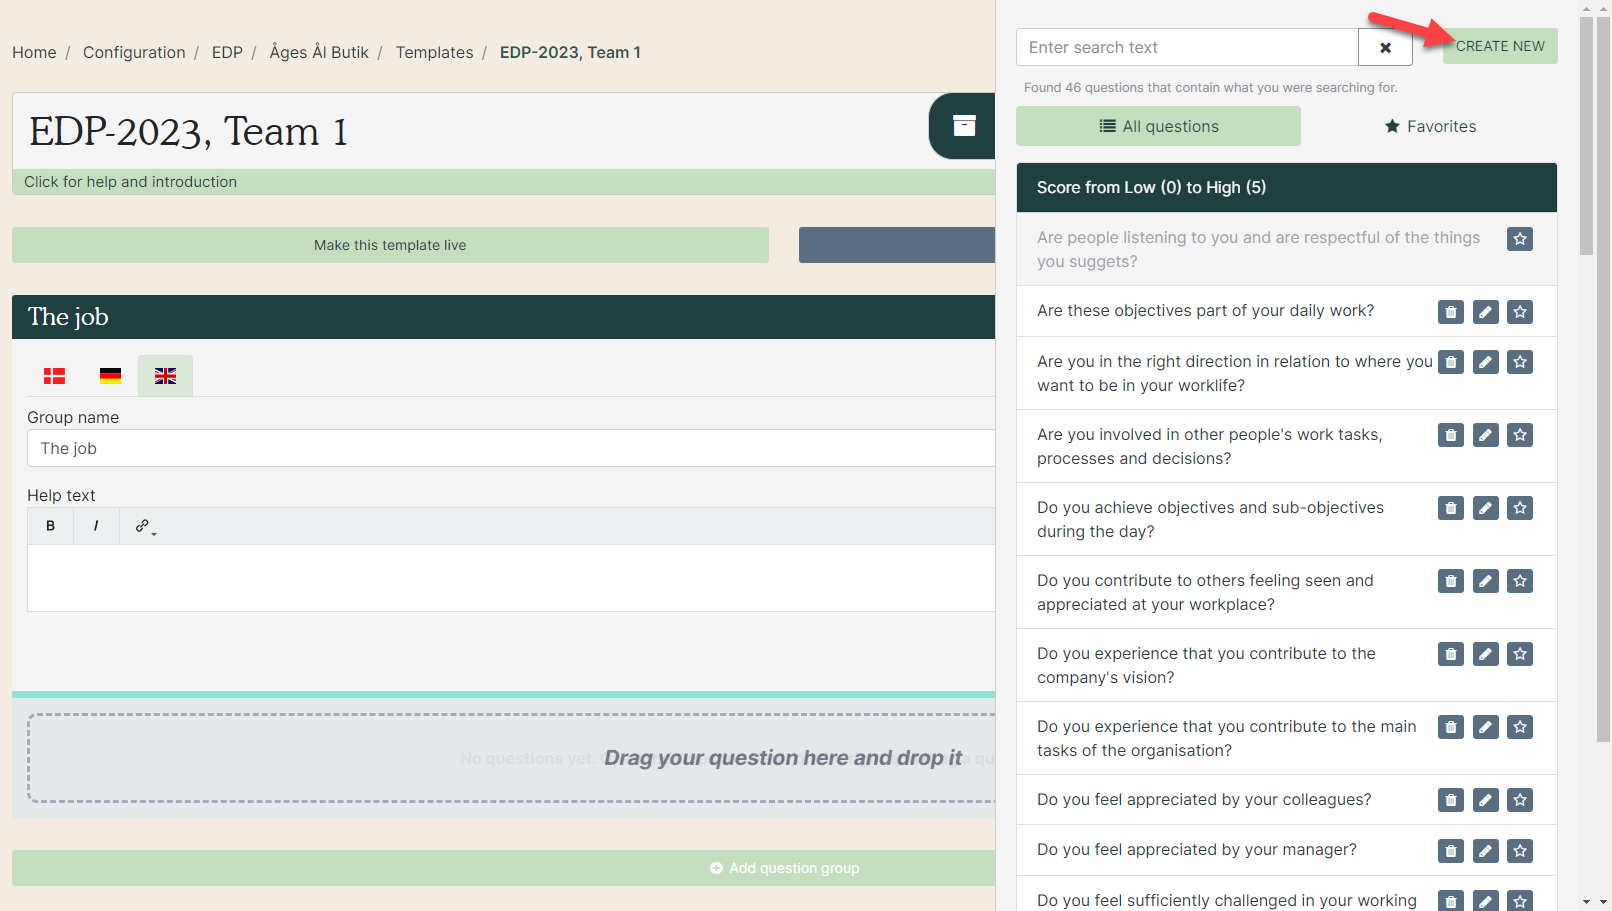
Task: Apply bold formatting in the help text editor
Action: (x=50, y=525)
